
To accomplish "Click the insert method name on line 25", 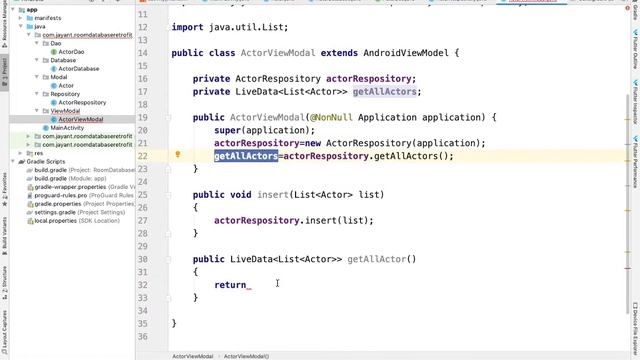I will (273, 195).
